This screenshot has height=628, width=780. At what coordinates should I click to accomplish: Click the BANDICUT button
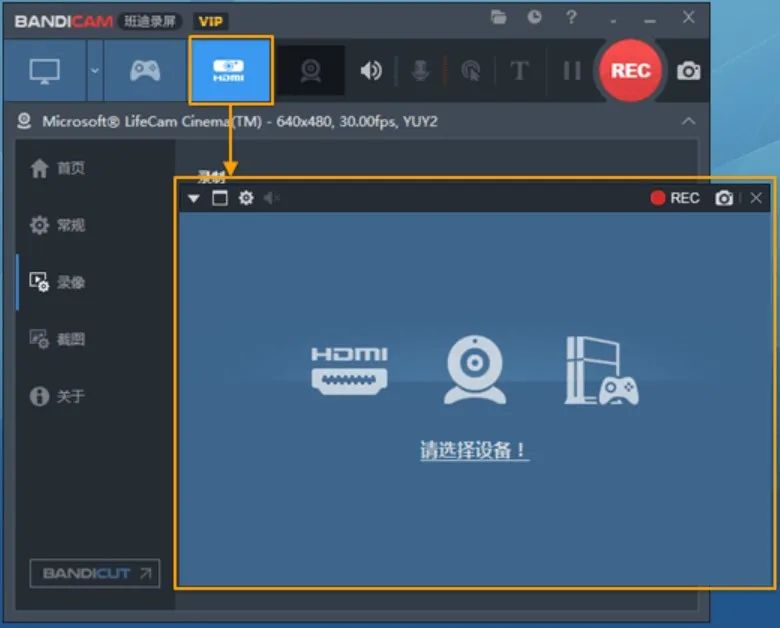(95, 573)
